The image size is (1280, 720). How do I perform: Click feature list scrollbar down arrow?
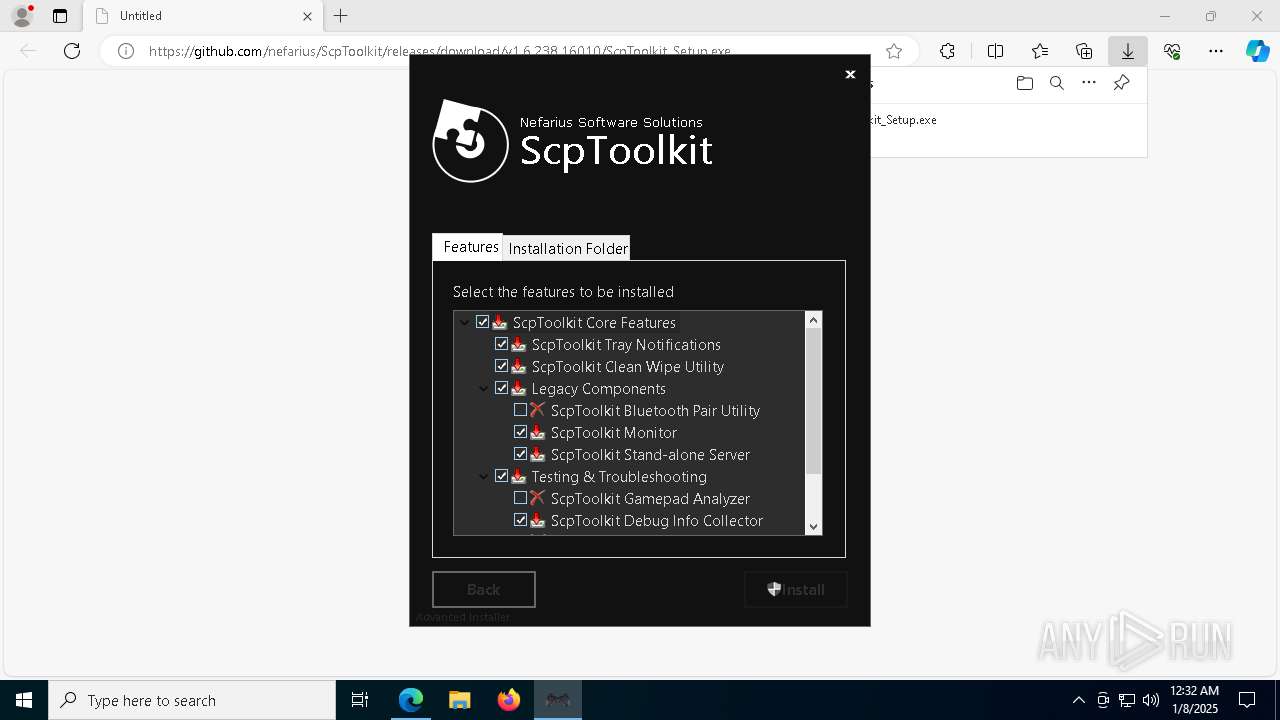point(813,526)
